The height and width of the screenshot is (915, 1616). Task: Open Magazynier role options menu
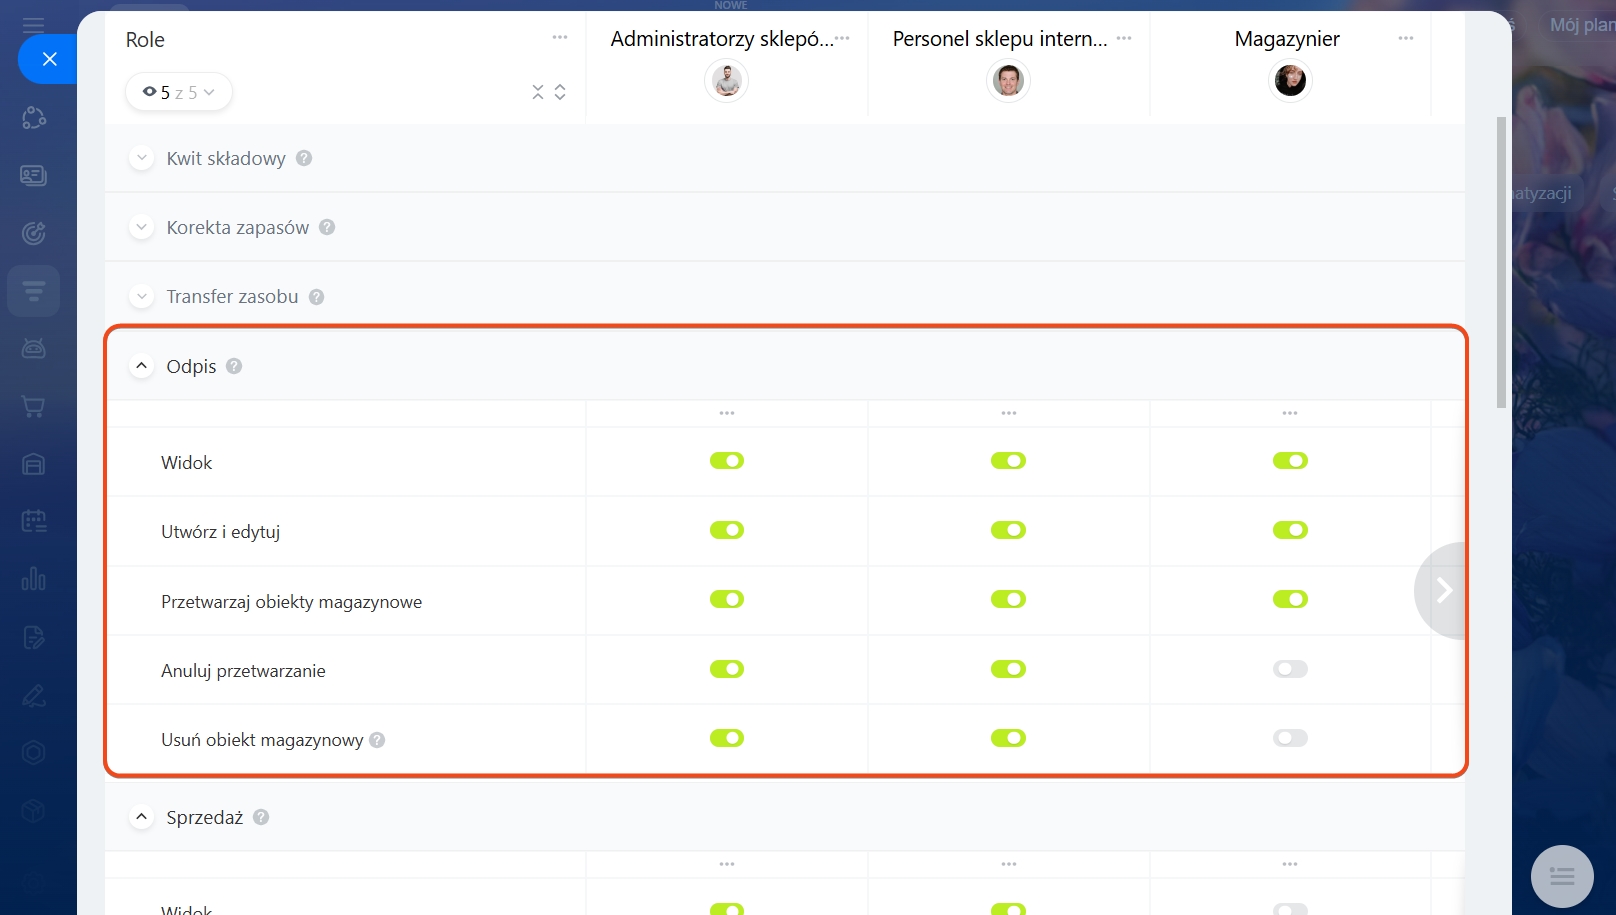[1406, 38]
